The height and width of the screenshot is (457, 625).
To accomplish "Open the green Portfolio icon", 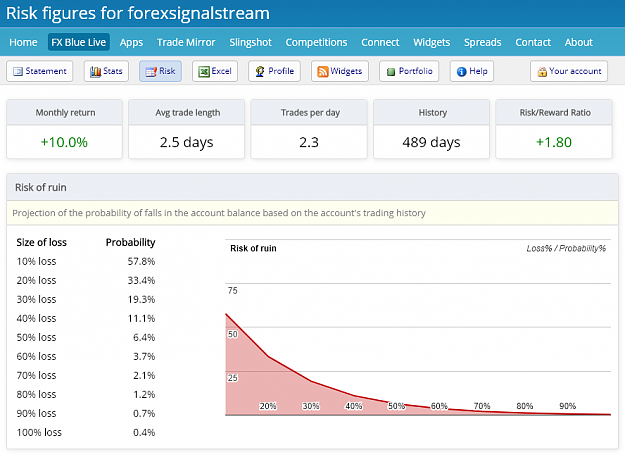I will 391,72.
